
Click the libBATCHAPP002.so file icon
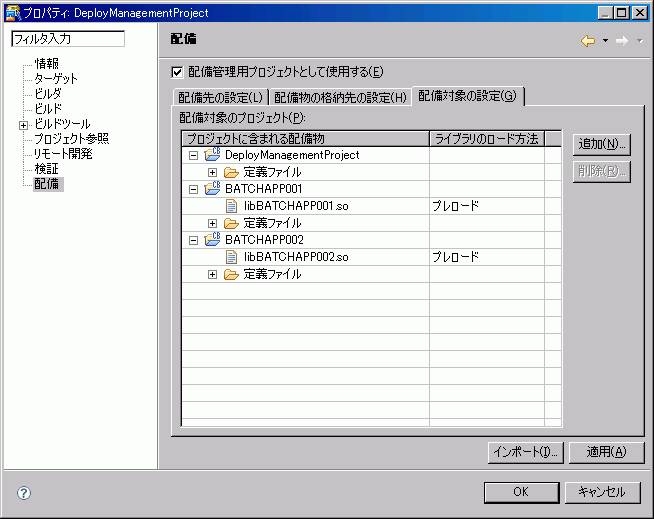pyautogui.click(x=231, y=257)
